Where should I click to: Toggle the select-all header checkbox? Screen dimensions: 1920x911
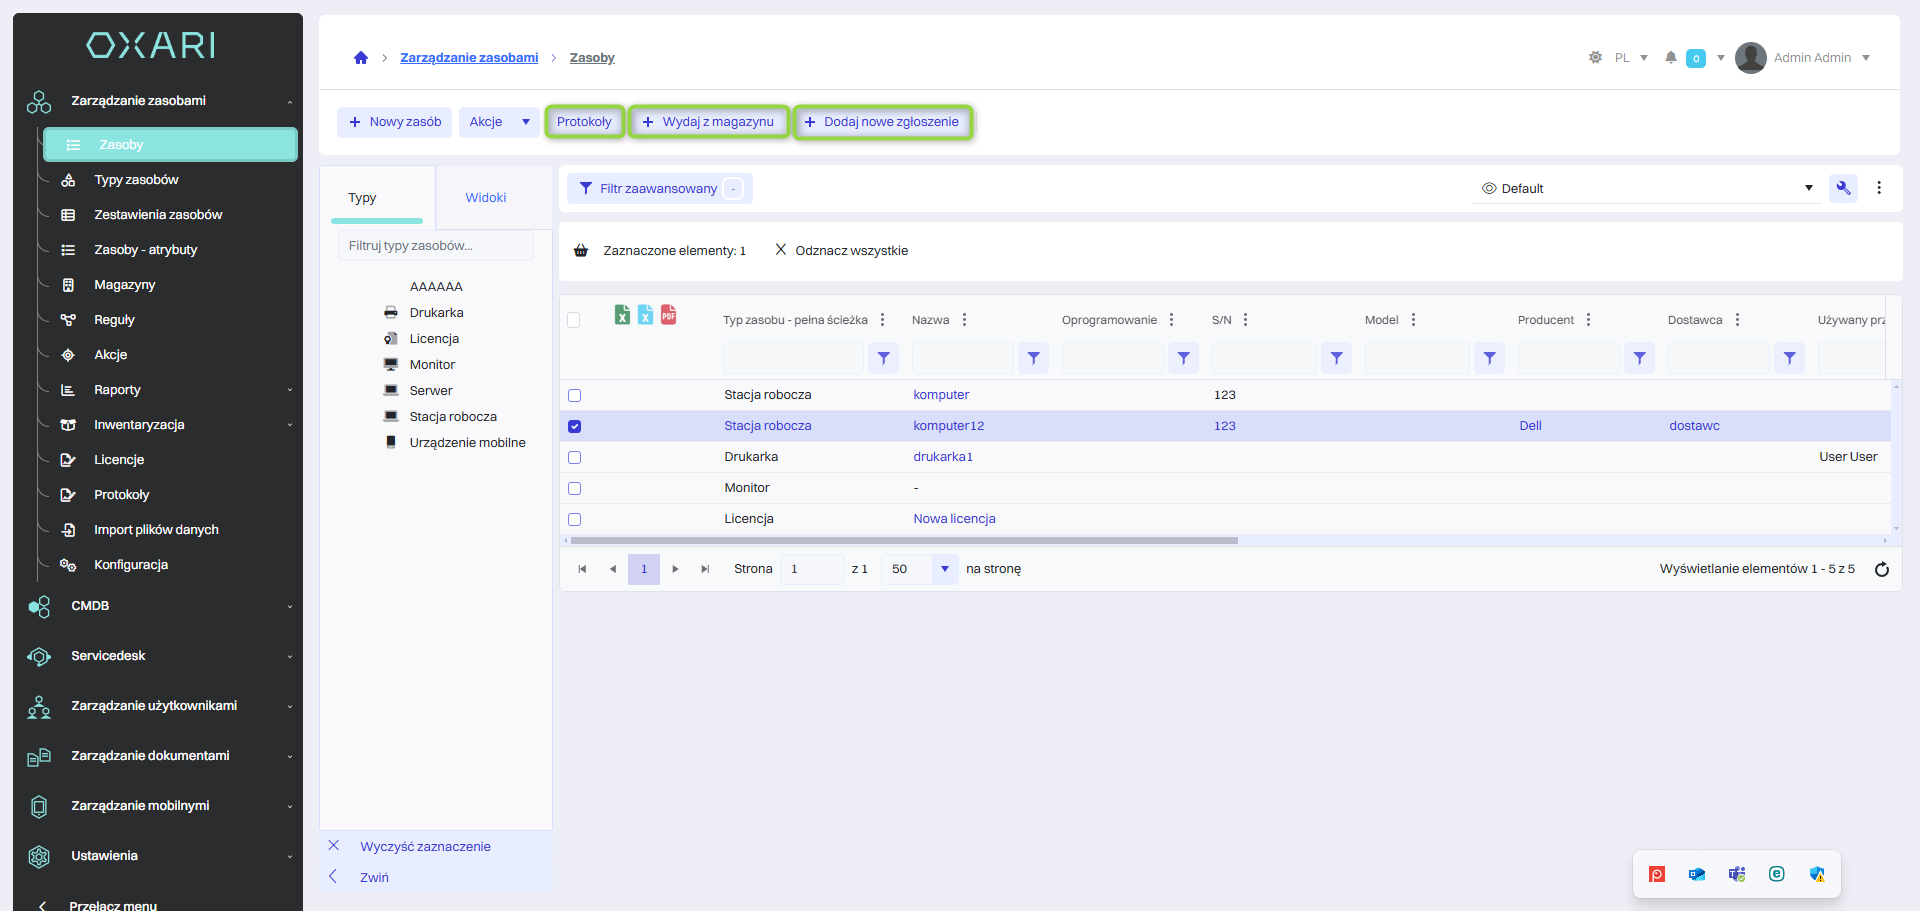coord(574,320)
